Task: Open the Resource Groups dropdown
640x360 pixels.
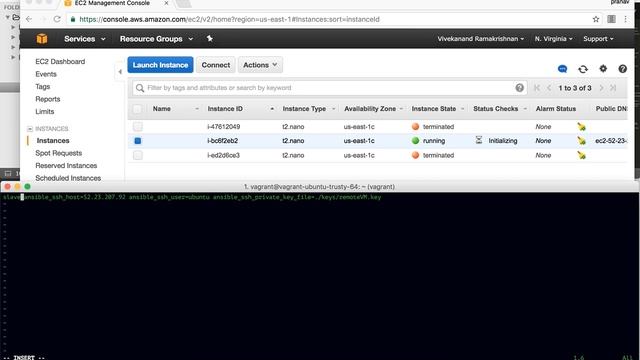Action: pos(156,39)
